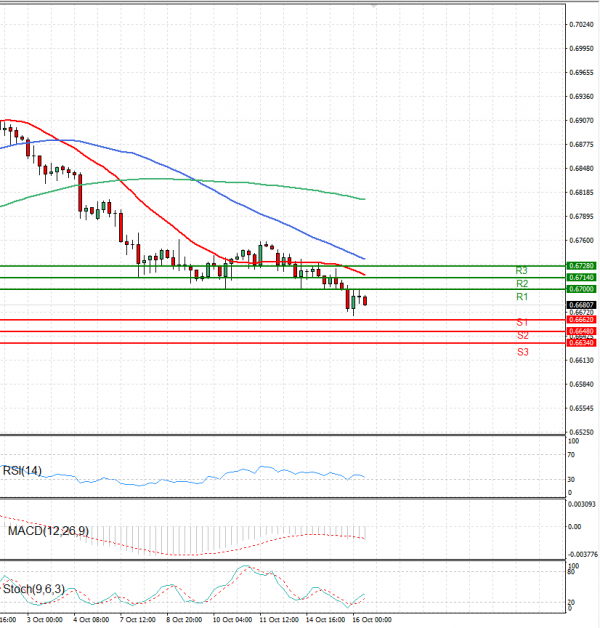Click the 0.69070 price axis value

point(582,121)
